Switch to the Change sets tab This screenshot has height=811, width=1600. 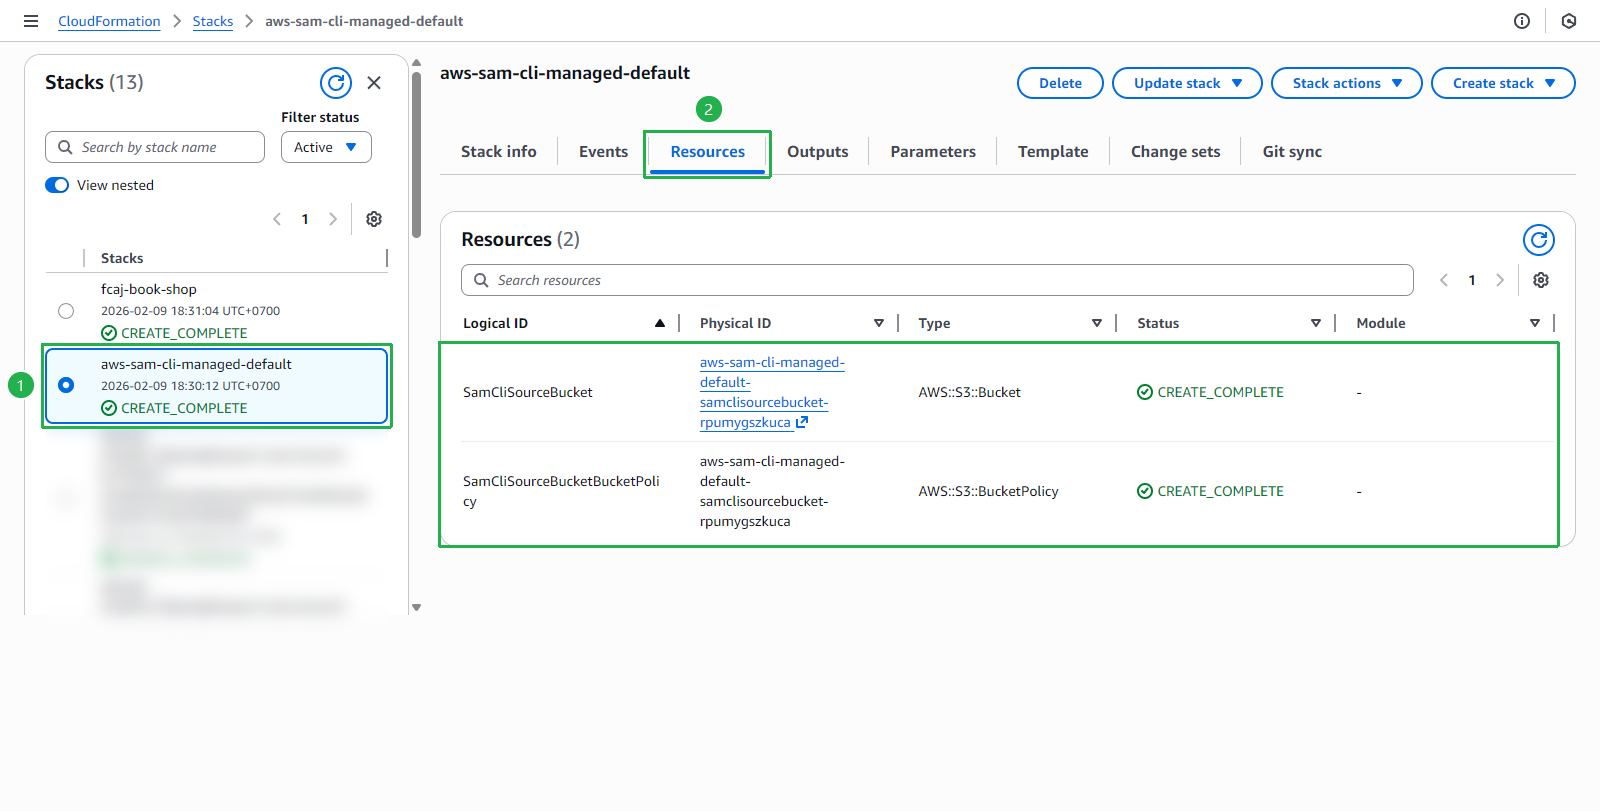tap(1175, 152)
